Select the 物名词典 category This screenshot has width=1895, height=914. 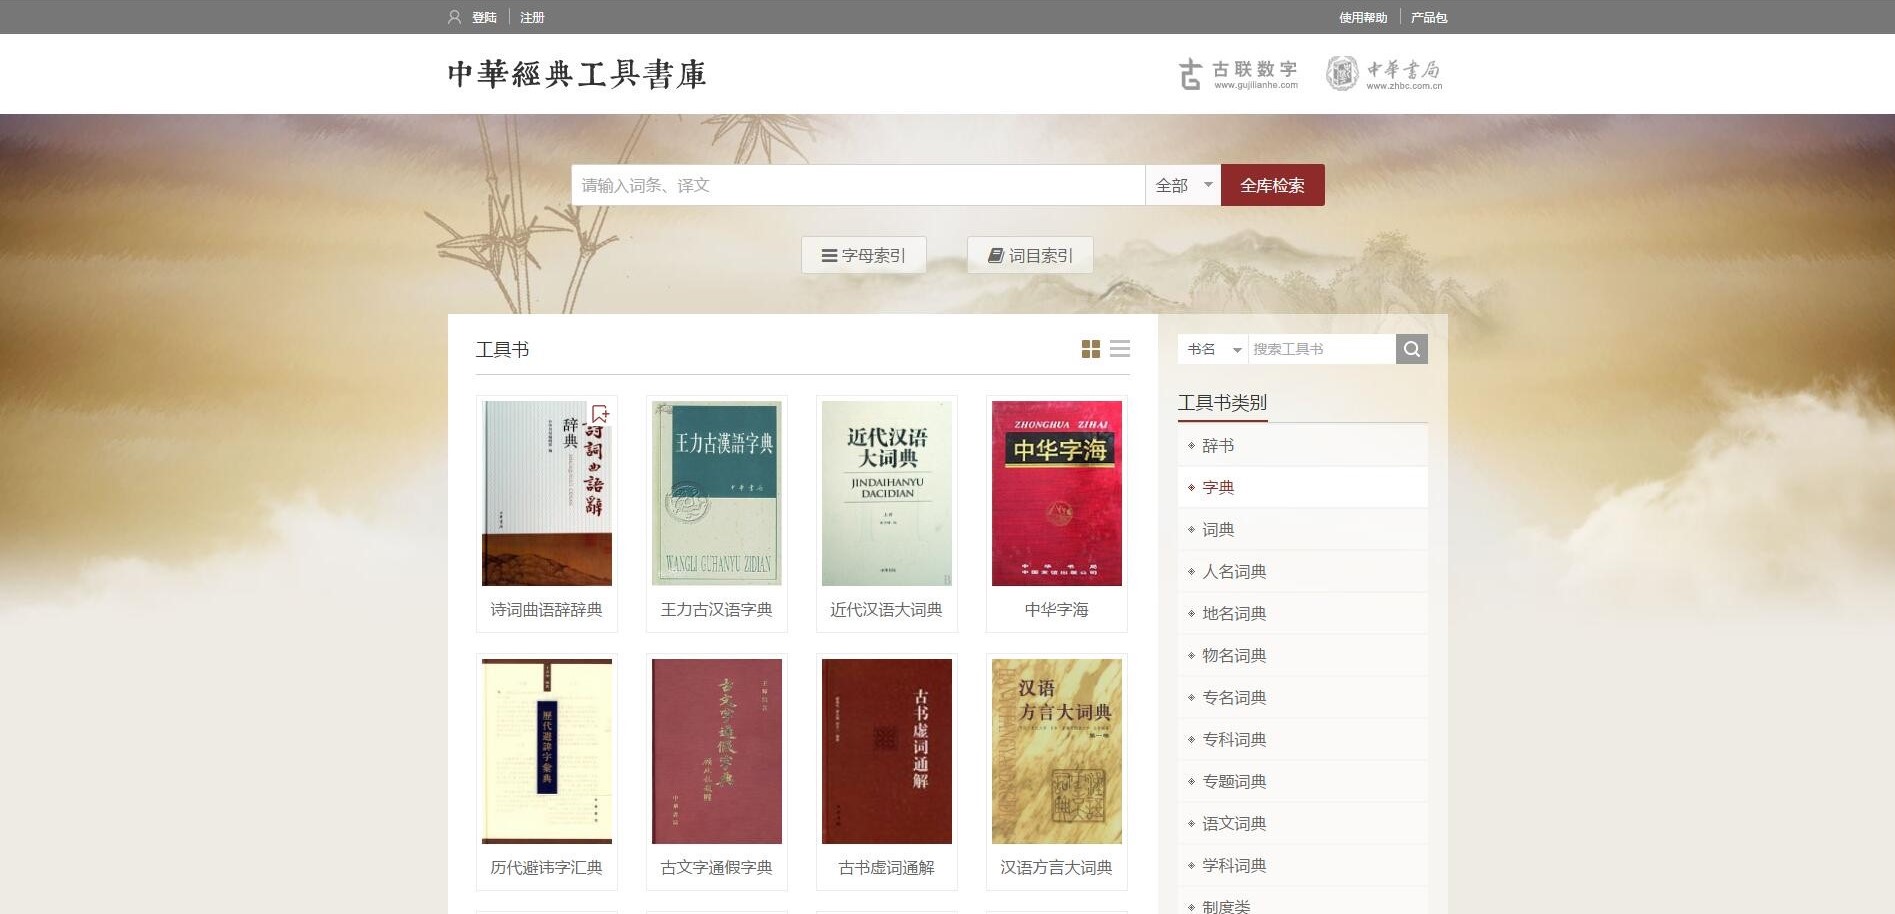click(x=1303, y=655)
